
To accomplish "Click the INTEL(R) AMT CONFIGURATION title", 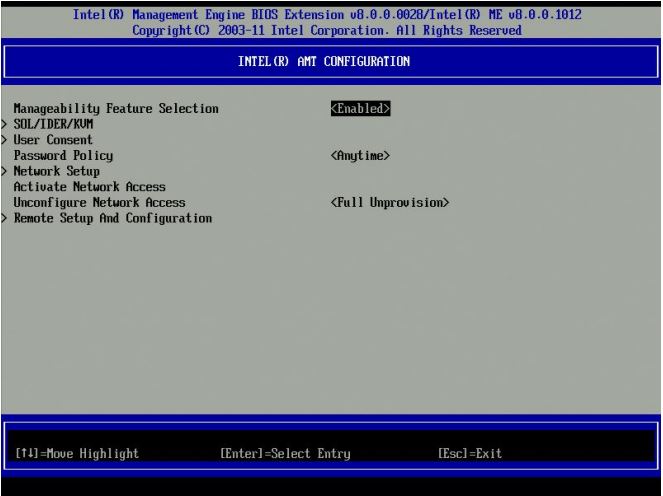I will pos(324,62).
